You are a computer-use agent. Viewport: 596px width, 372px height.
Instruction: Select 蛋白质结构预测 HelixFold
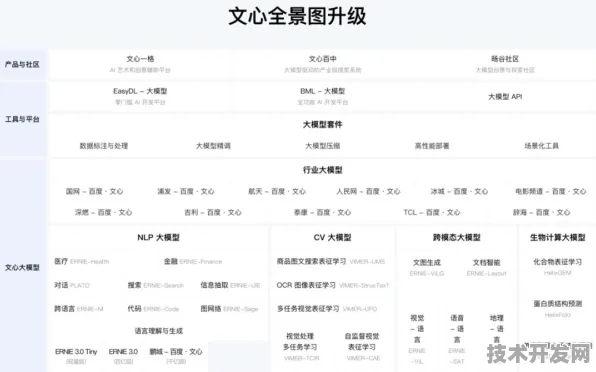pos(558,309)
